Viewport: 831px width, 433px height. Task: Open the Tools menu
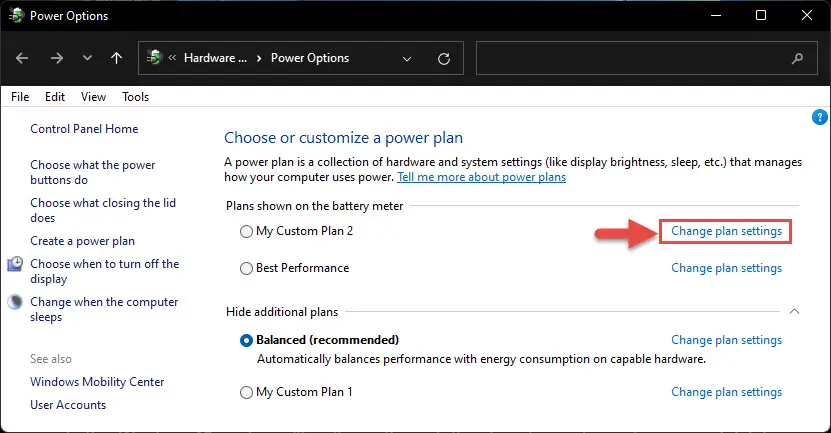click(136, 97)
